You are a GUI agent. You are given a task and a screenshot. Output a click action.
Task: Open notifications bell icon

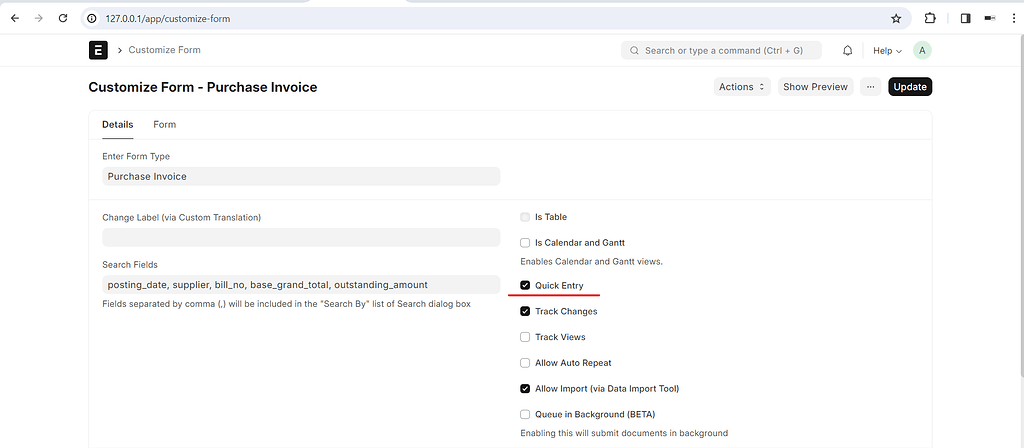pos(848,50)
